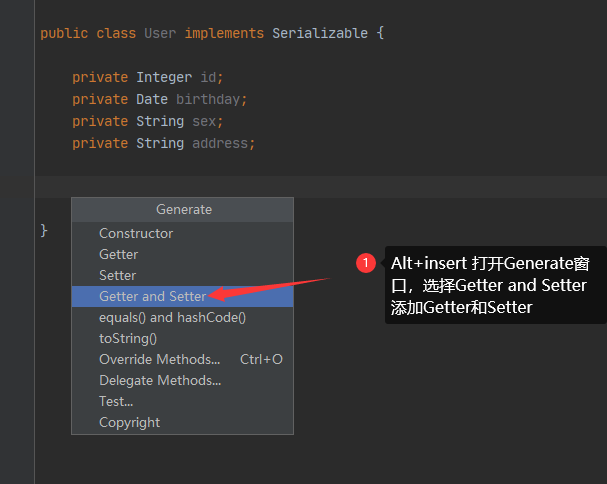The image size is (607, 484).
Task: Click the closing brace of the class
Action: (x=44, y=230)
